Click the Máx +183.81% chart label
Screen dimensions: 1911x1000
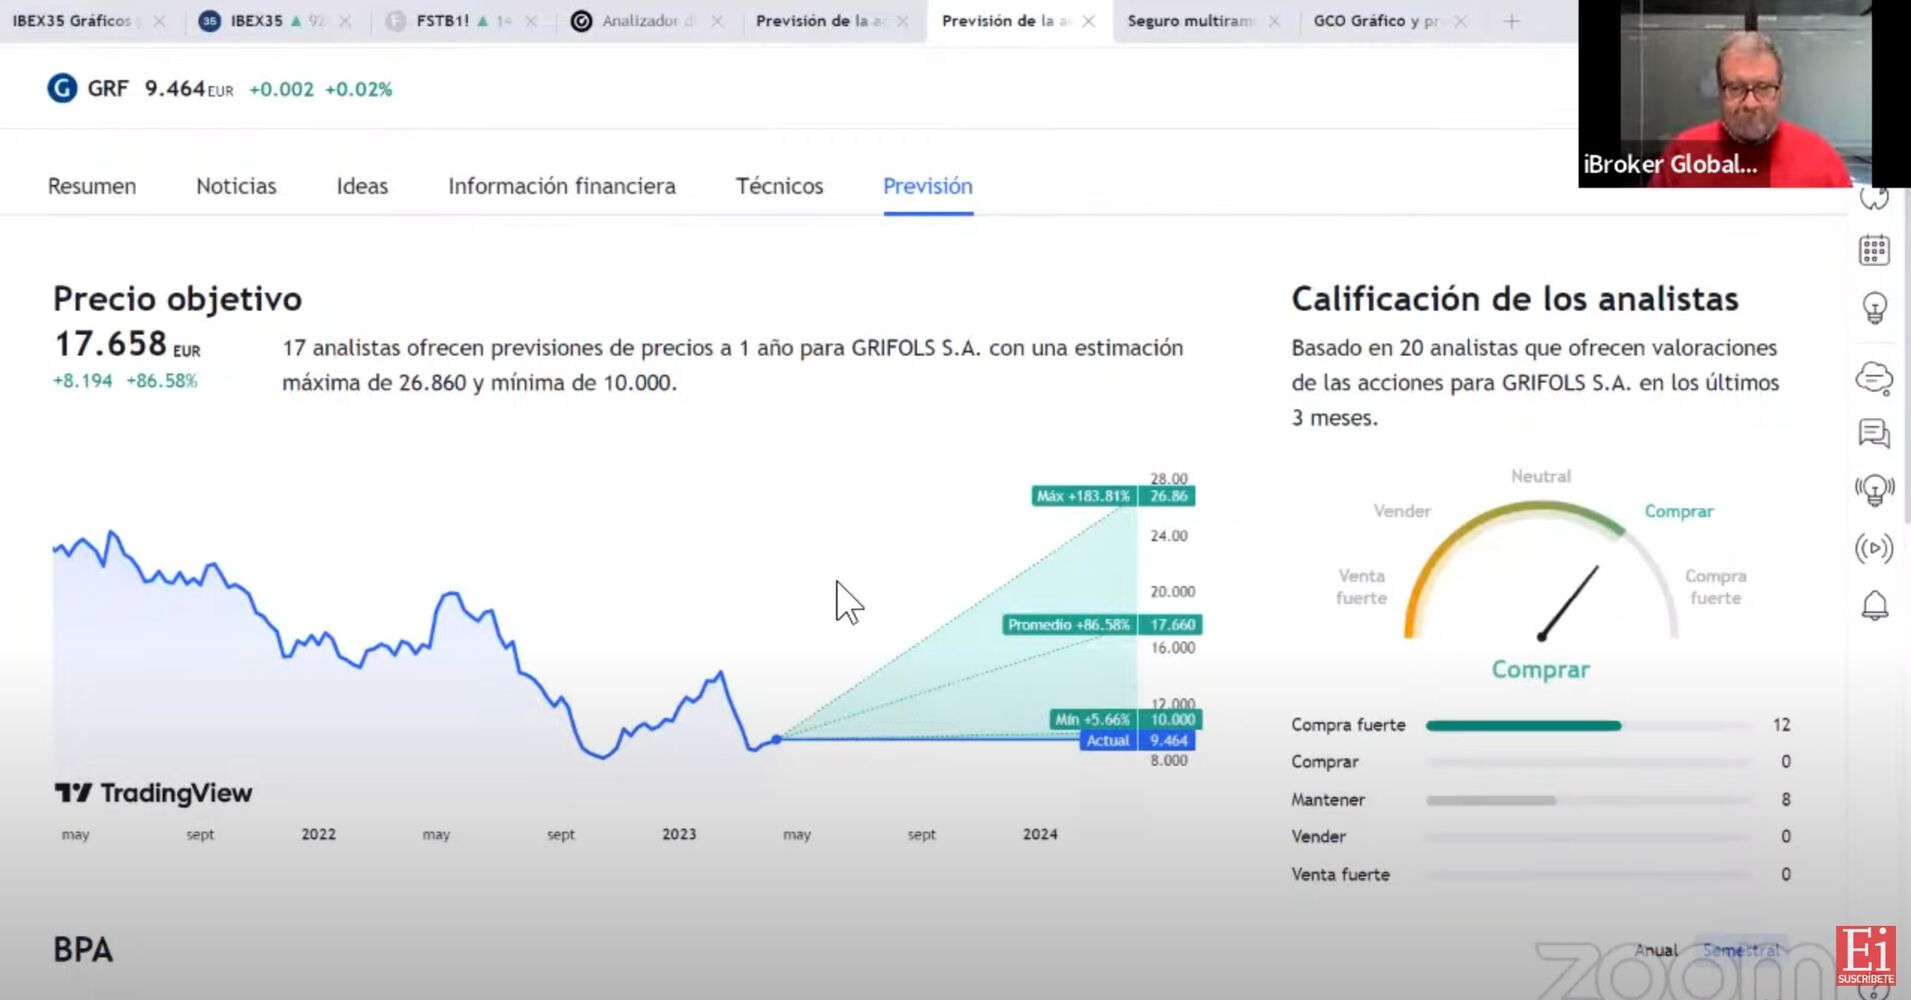[x=1084, y=496]
